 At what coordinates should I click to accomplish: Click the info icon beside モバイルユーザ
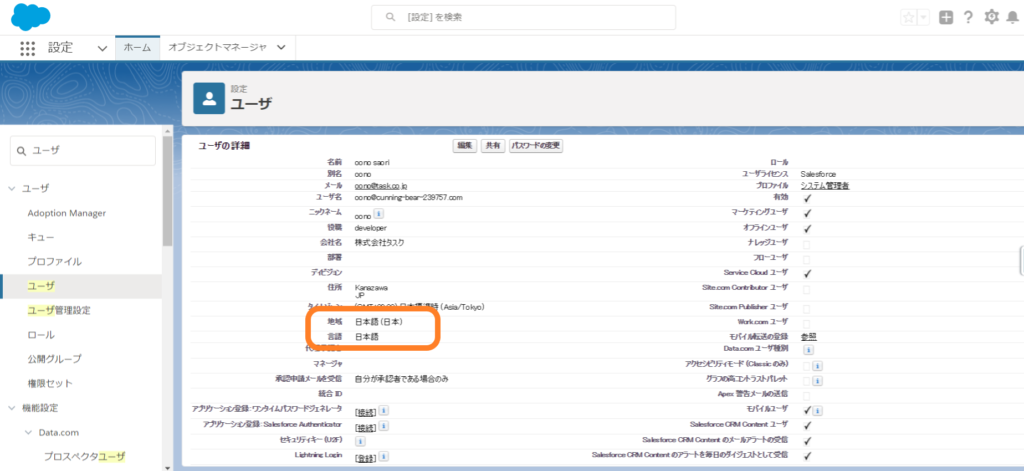[817, 411]
